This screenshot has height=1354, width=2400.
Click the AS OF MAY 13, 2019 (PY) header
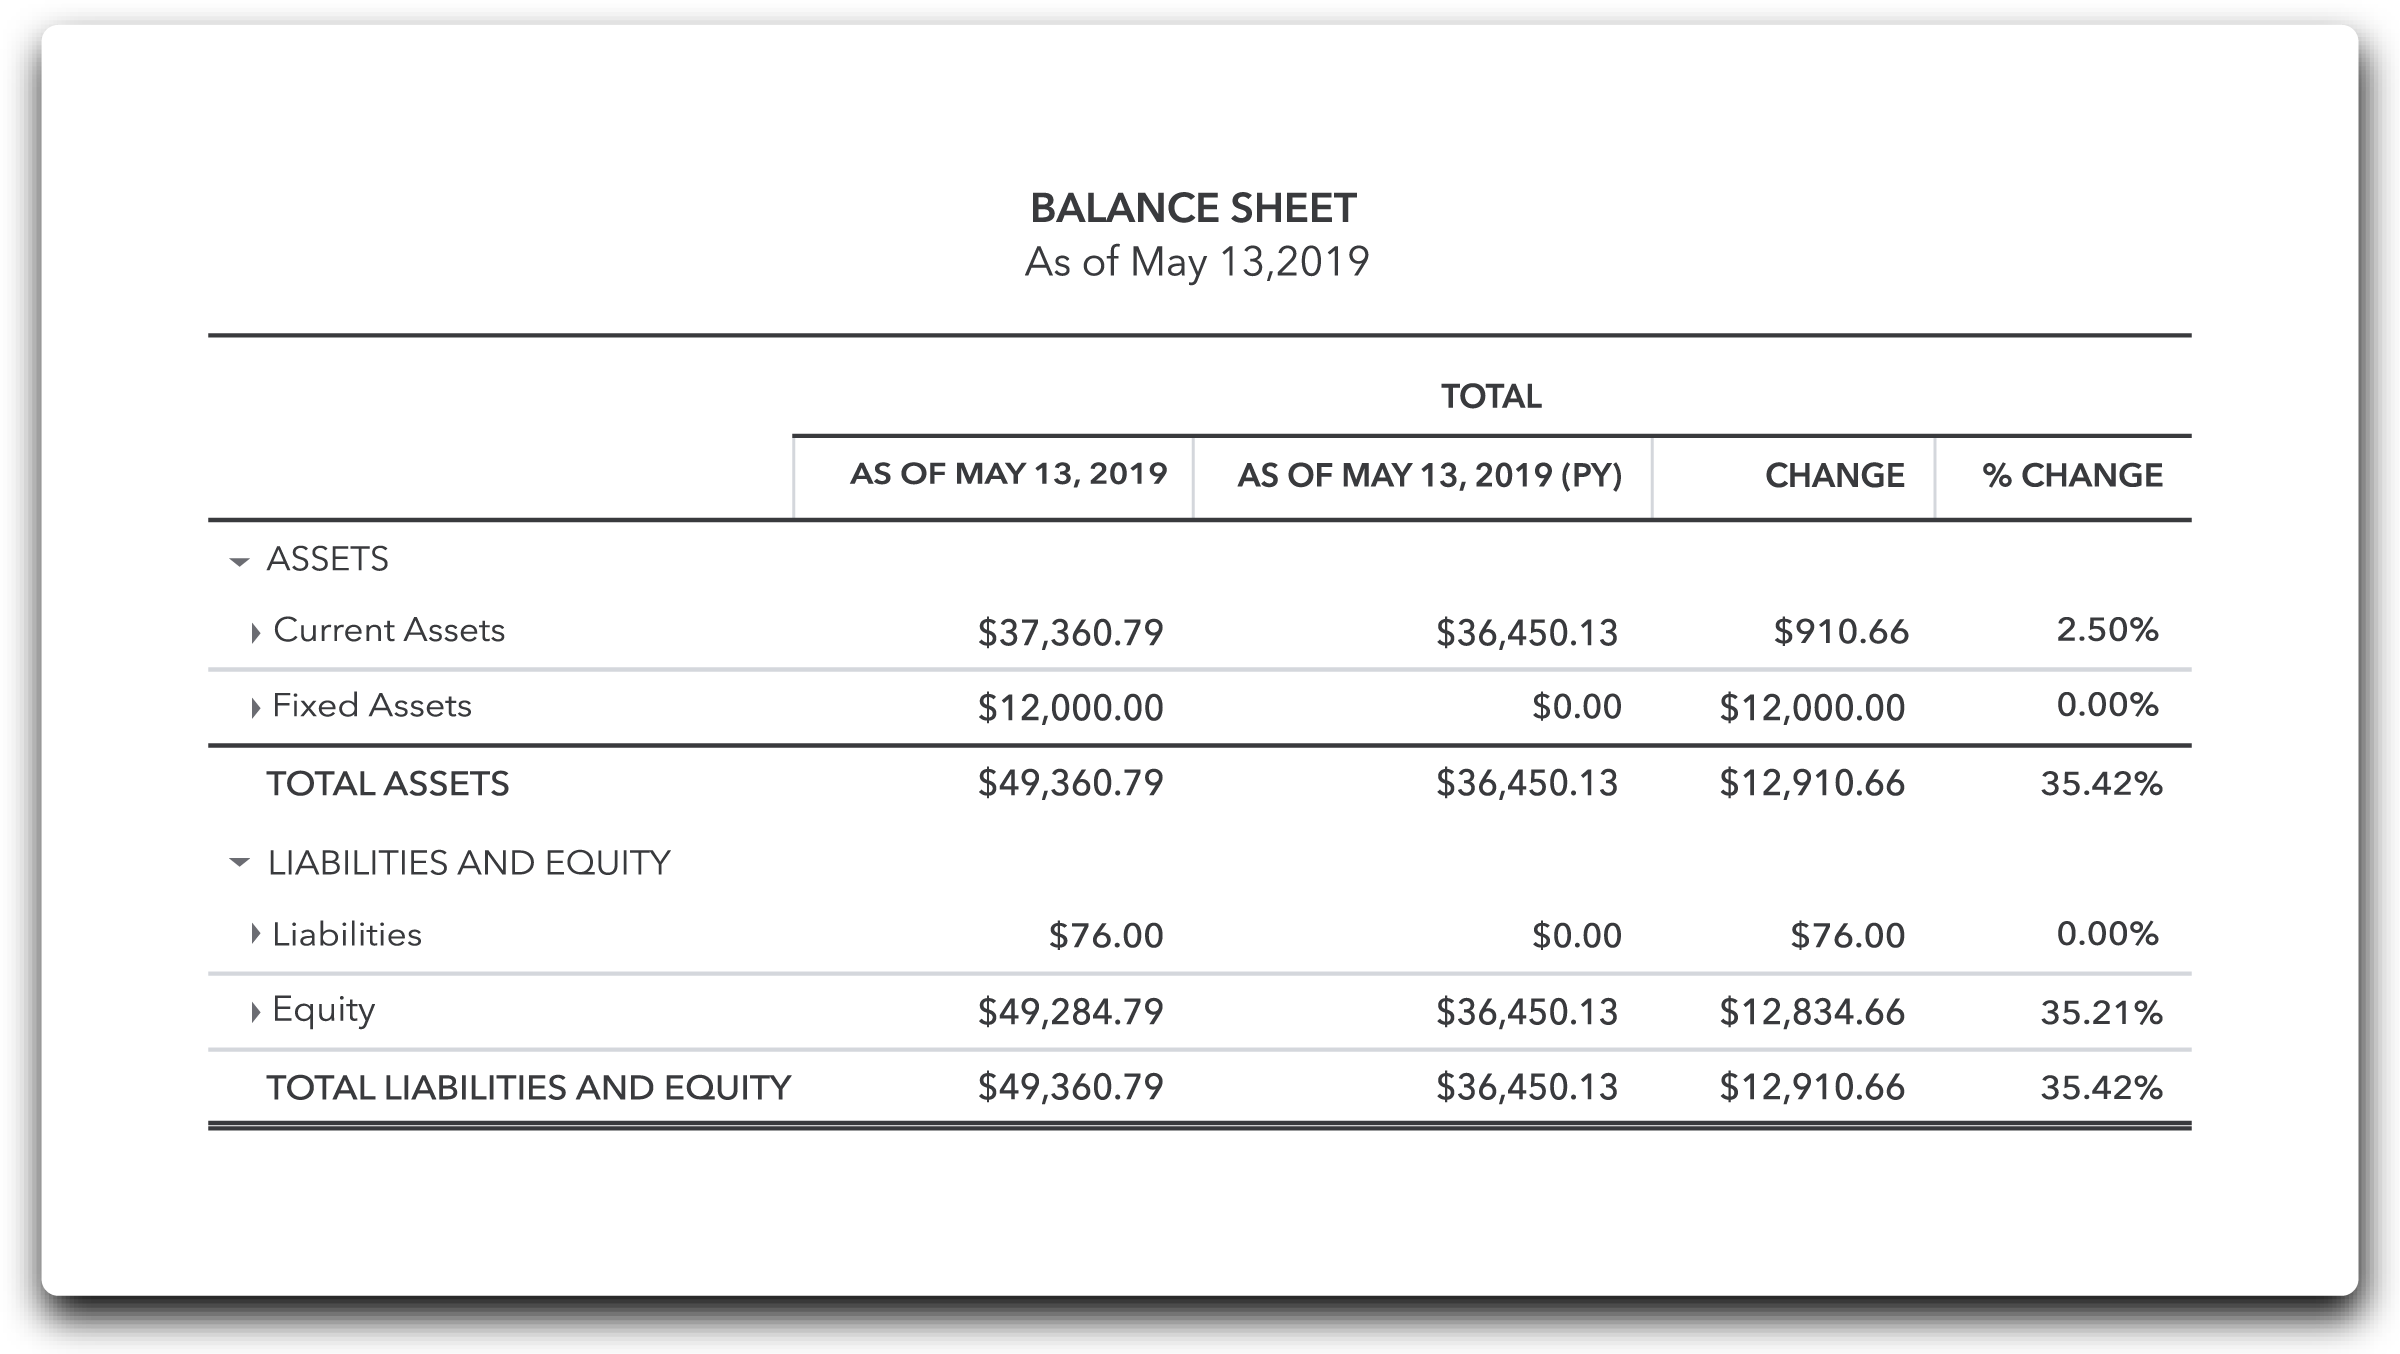tap(1429, 475)
